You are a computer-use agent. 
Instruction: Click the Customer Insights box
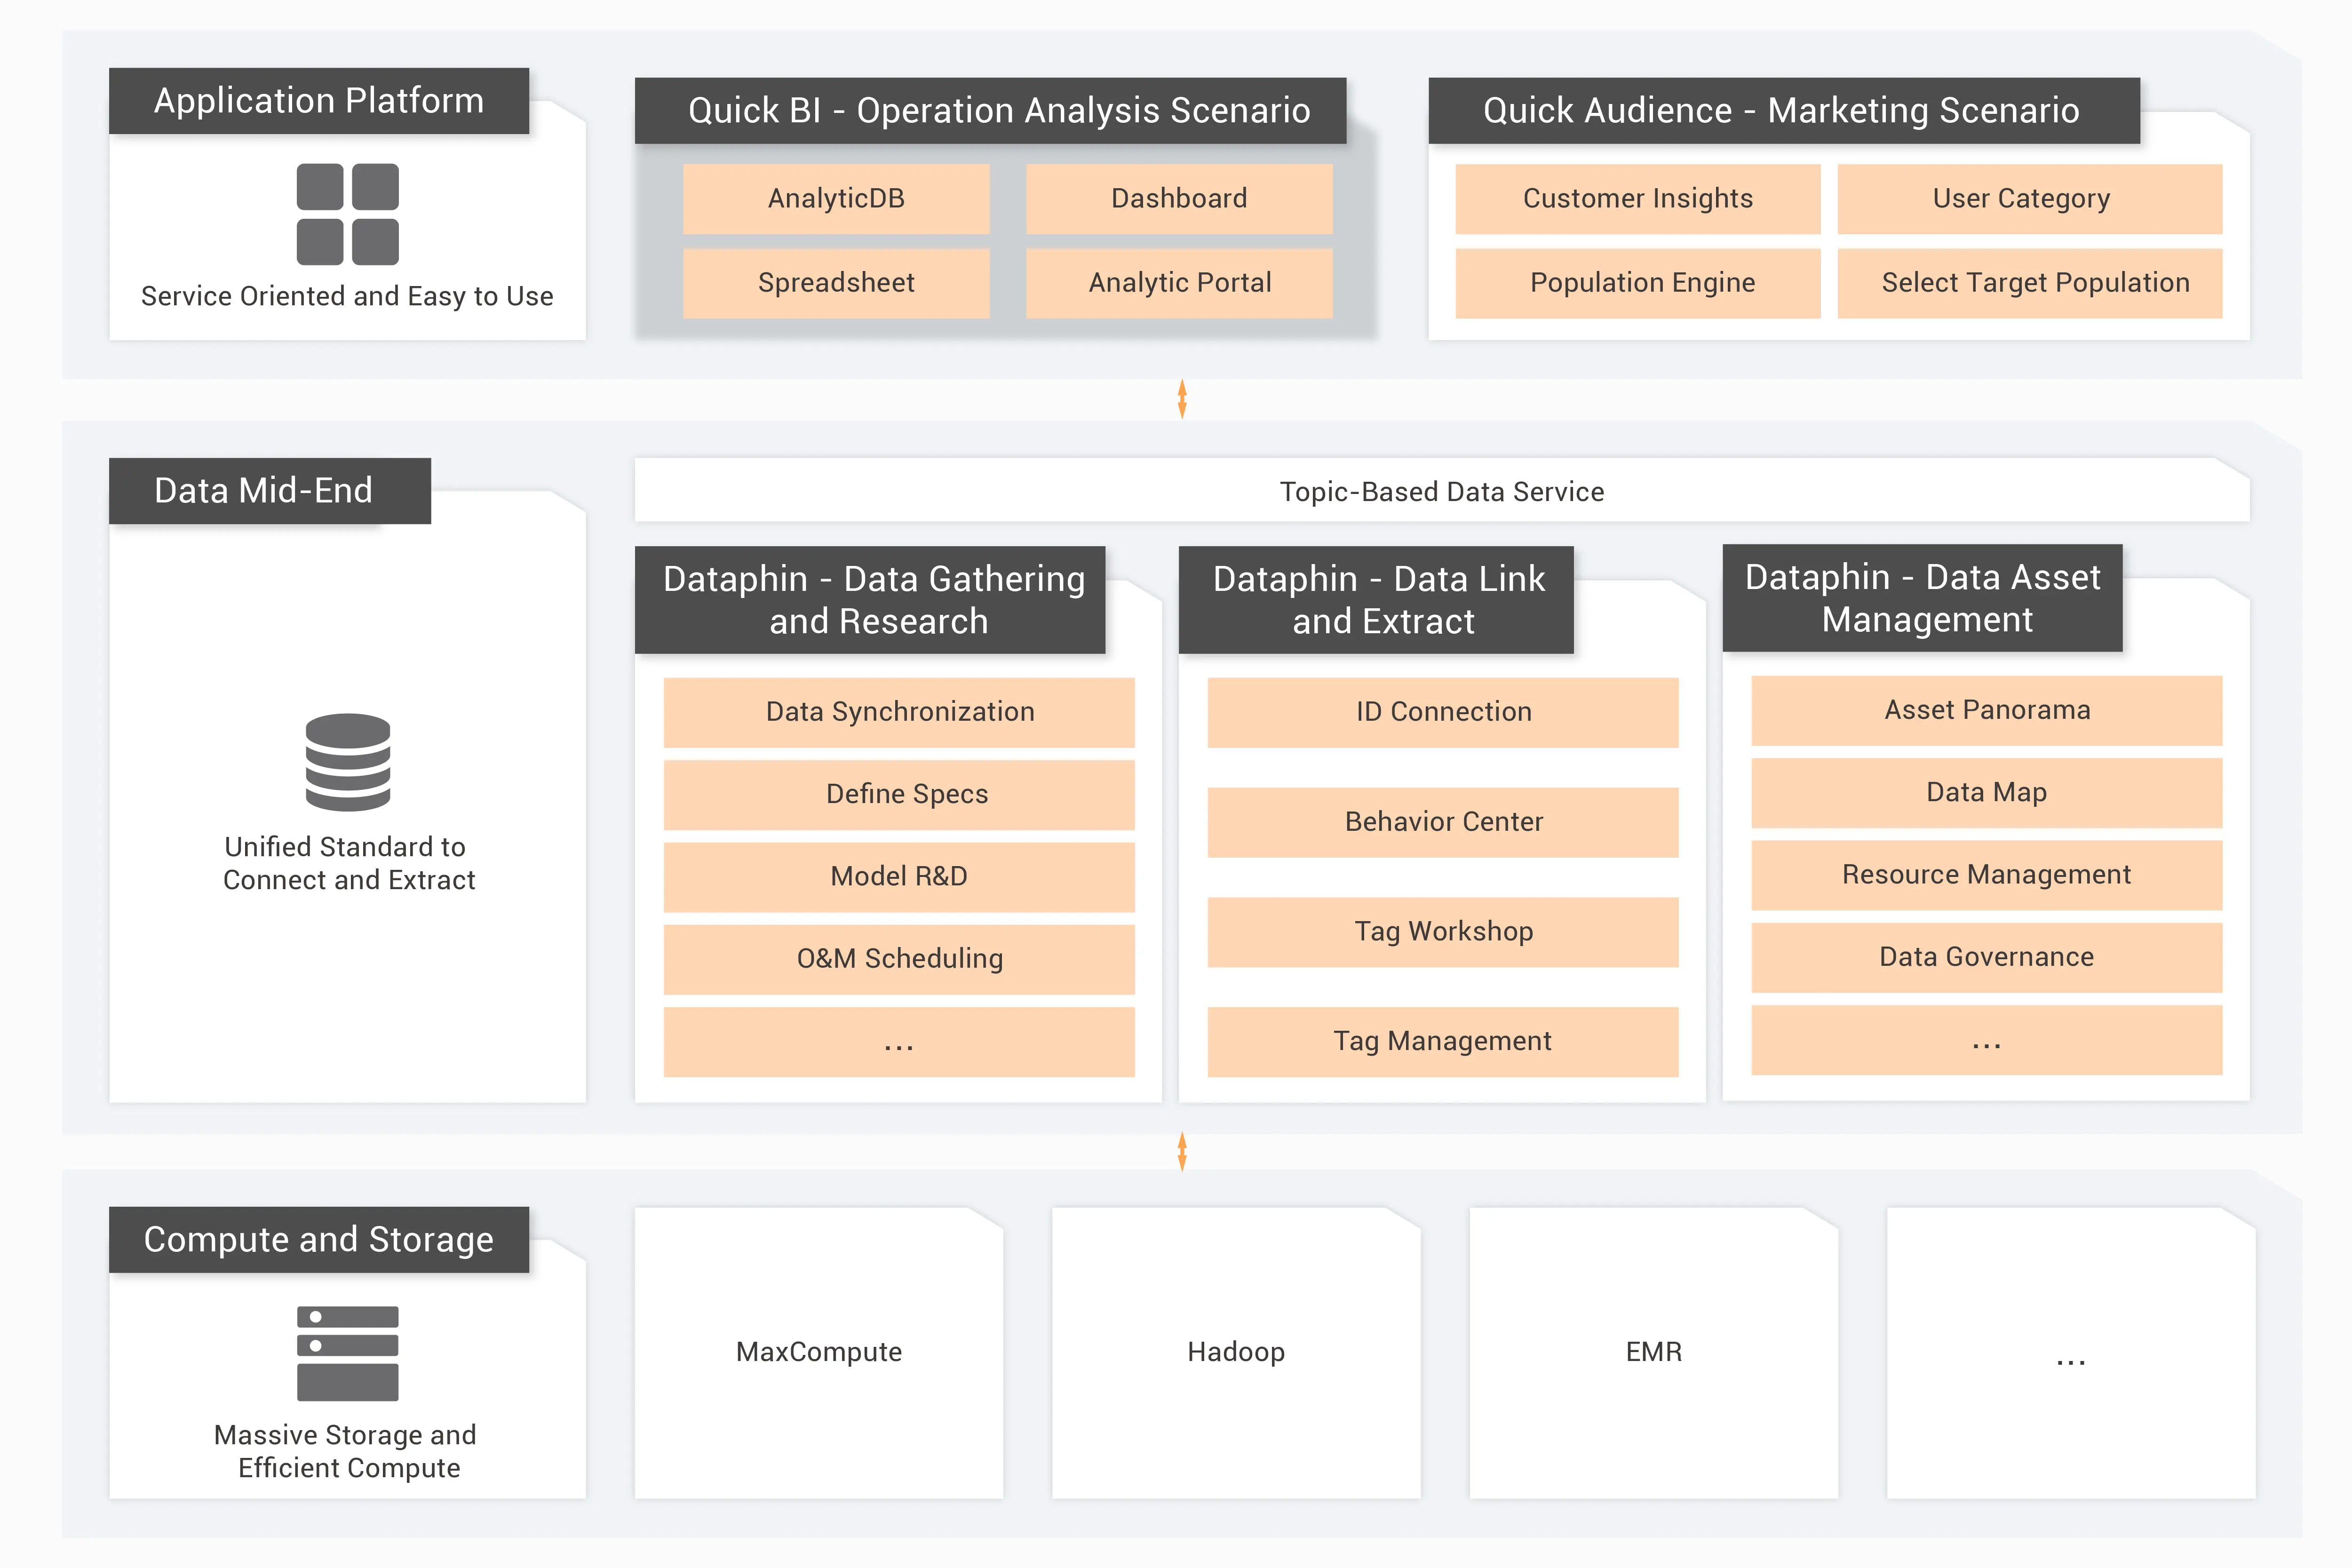click(x=1637, y=199)
